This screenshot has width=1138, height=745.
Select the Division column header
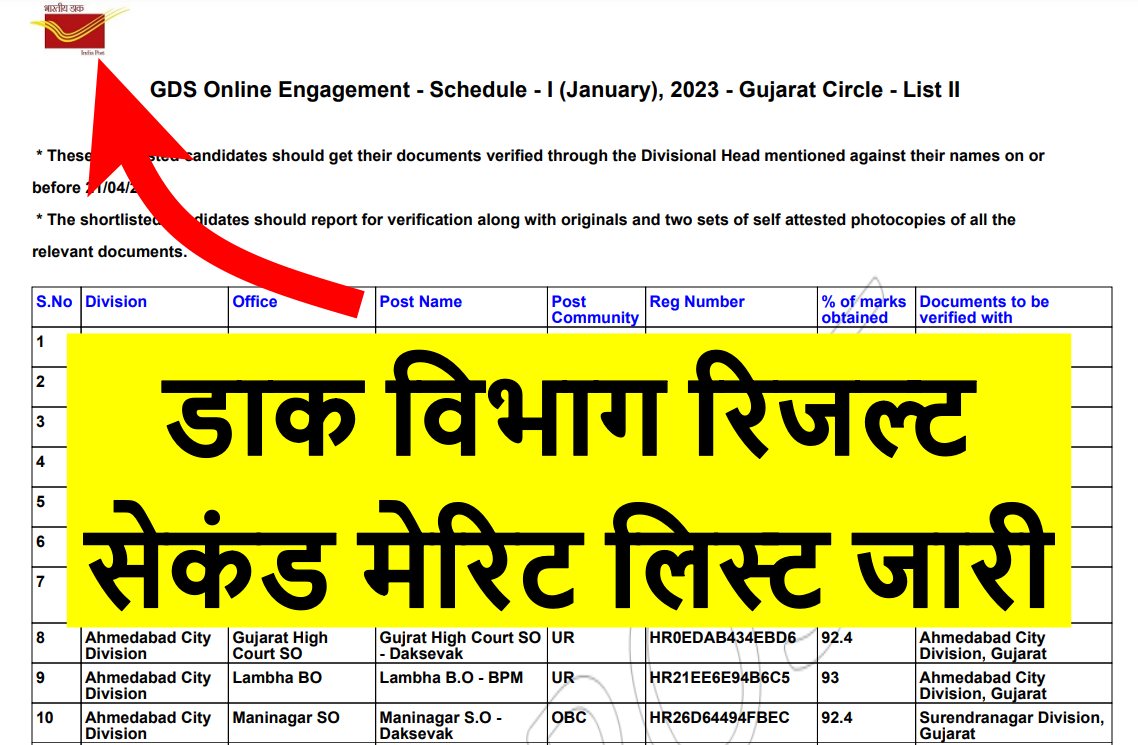click(x=116, y=302)
